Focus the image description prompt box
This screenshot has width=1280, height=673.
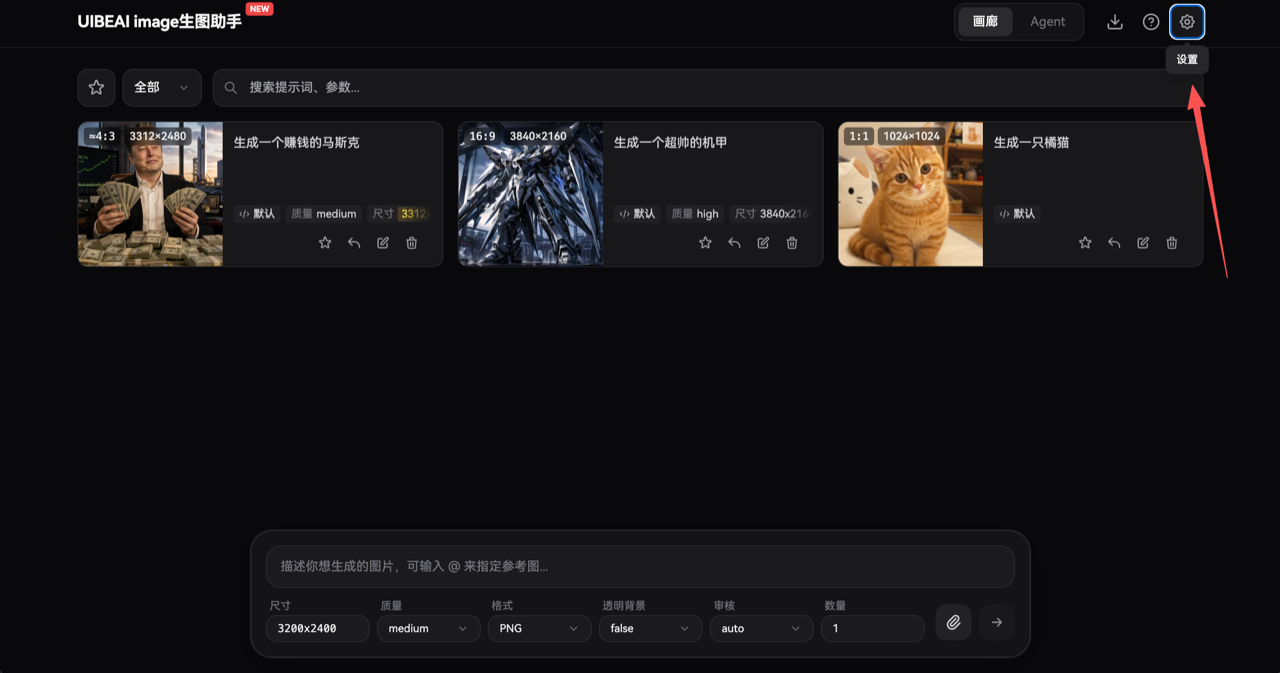click(640, 566)
